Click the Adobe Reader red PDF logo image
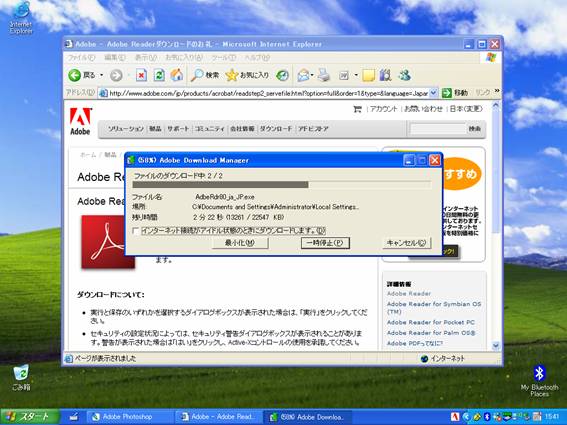This screenshot has height=425, width=567. coord(108,242)
